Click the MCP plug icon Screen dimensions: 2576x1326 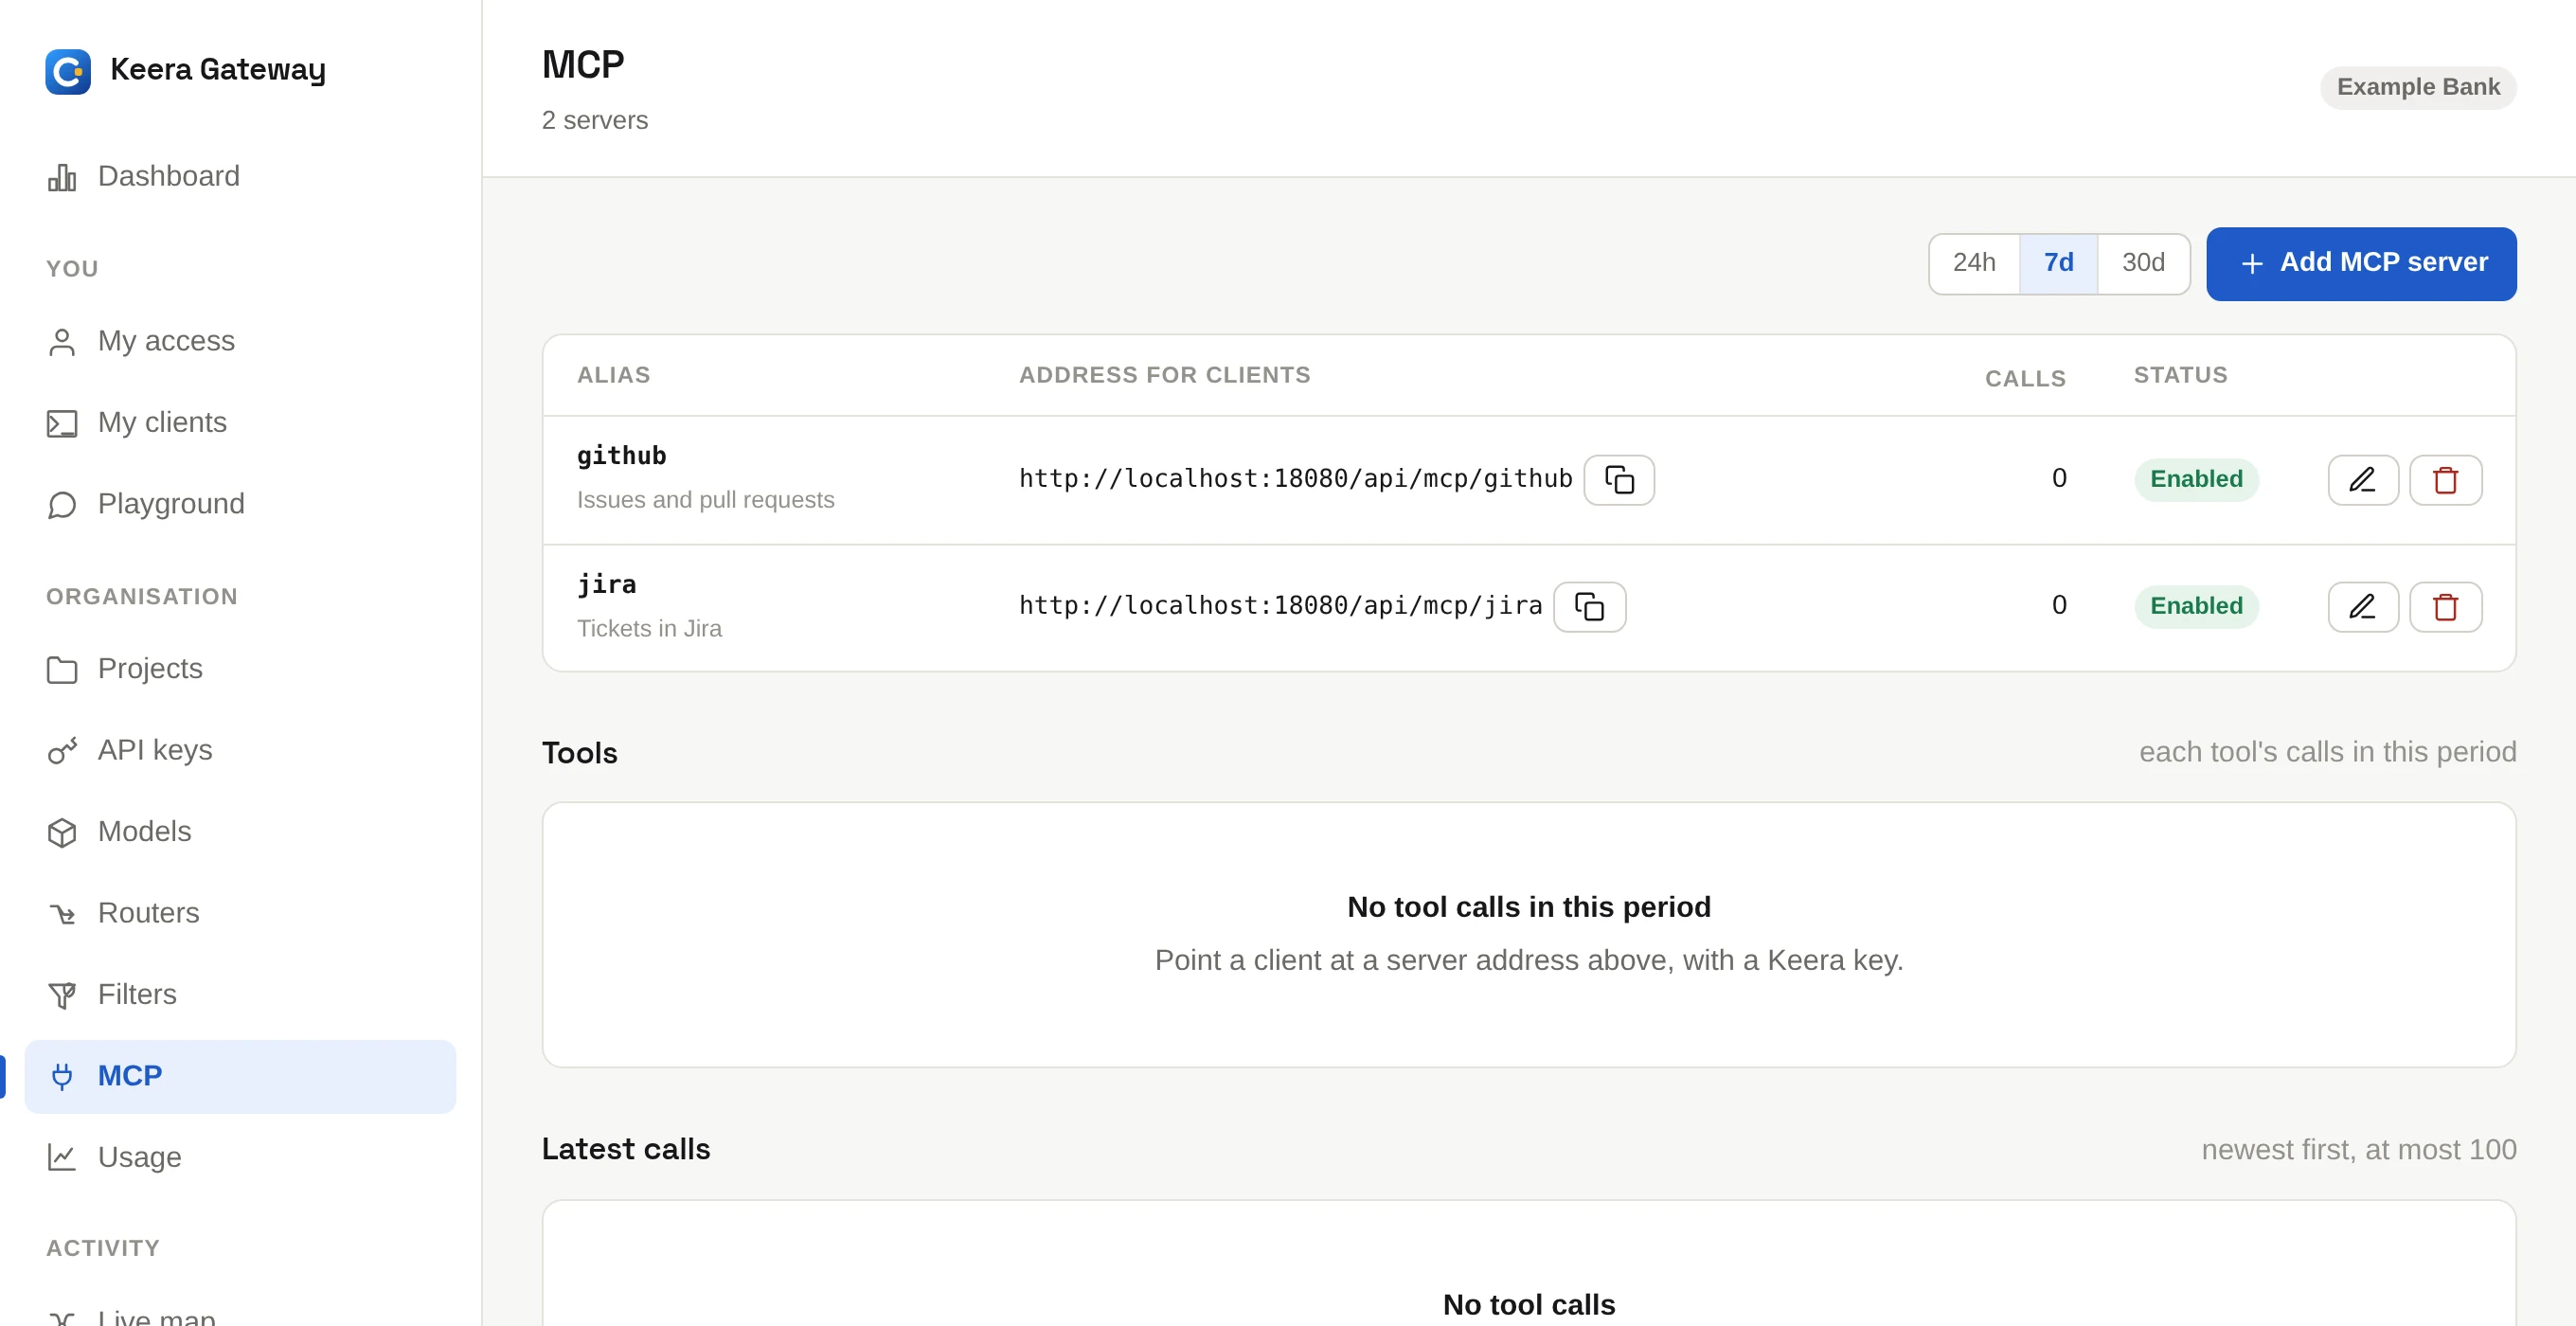[62, 1076]
